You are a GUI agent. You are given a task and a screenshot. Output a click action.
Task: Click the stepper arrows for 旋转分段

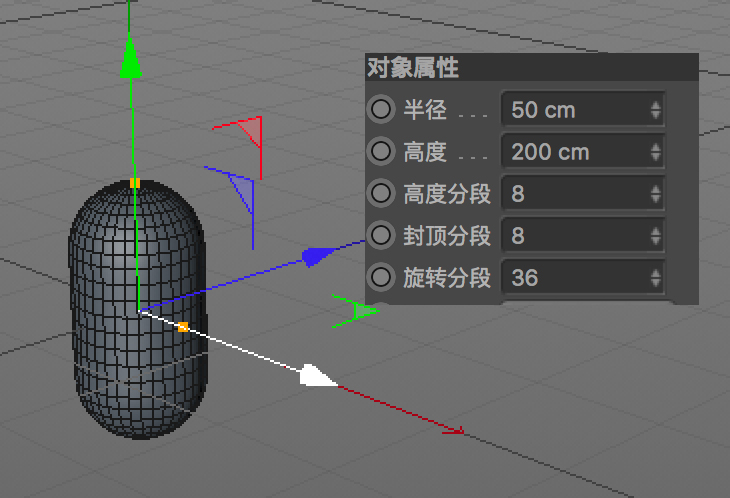[656, 278]
